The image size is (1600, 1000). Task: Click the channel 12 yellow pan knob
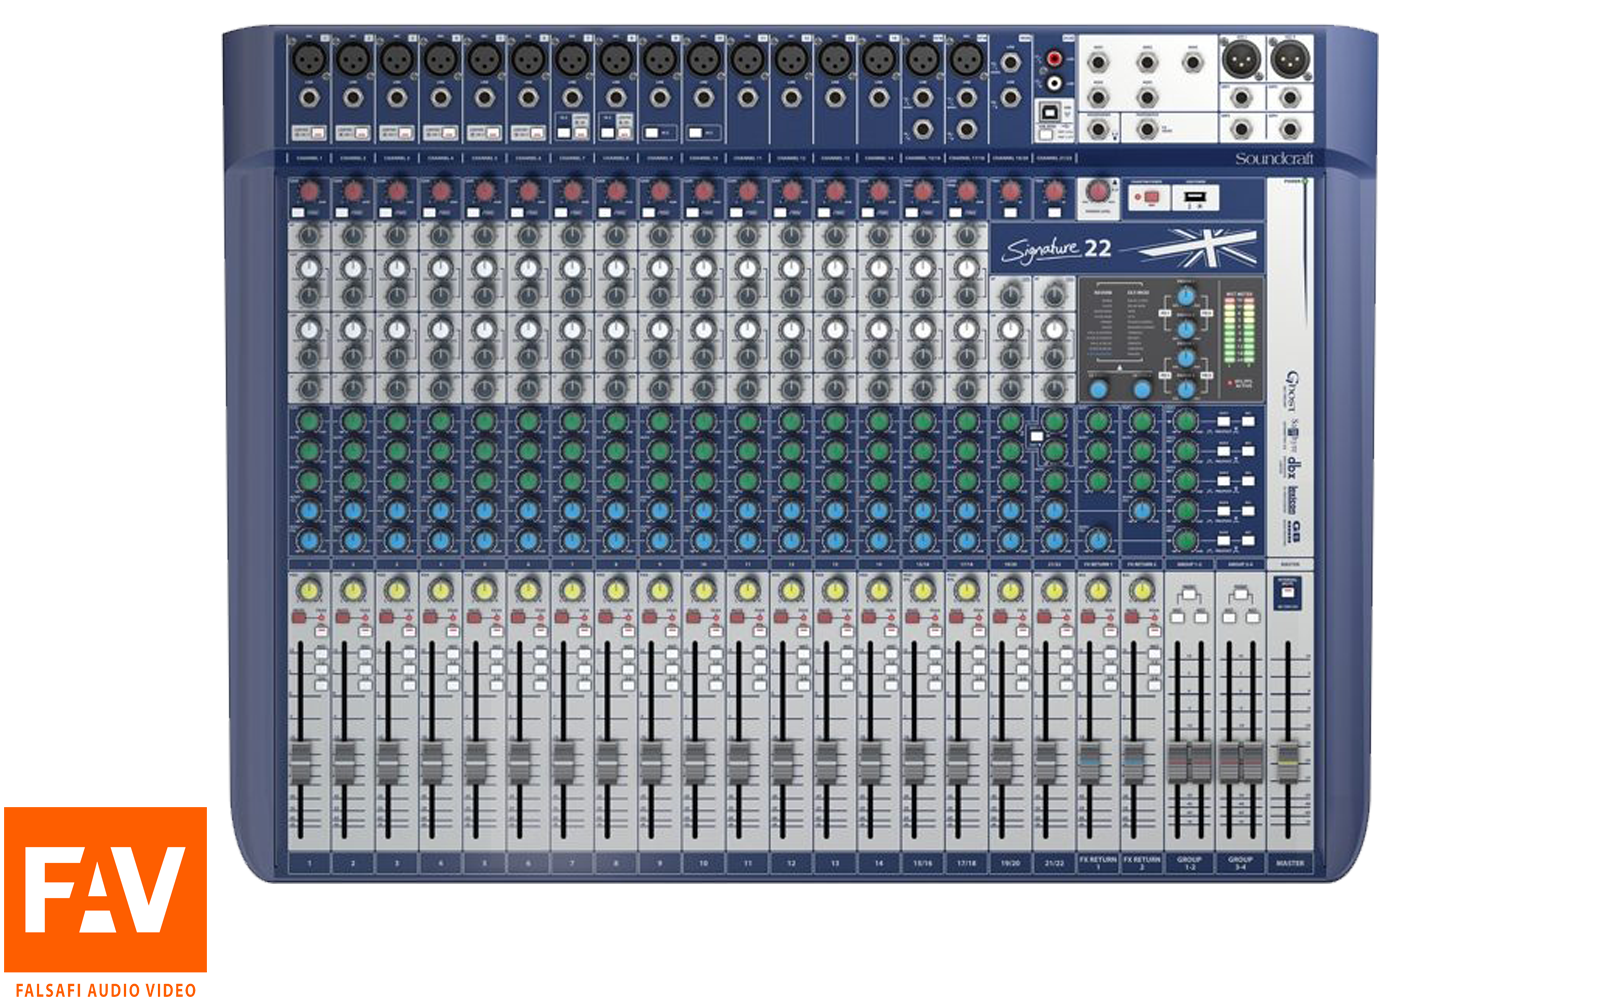[x=791, y=590]
